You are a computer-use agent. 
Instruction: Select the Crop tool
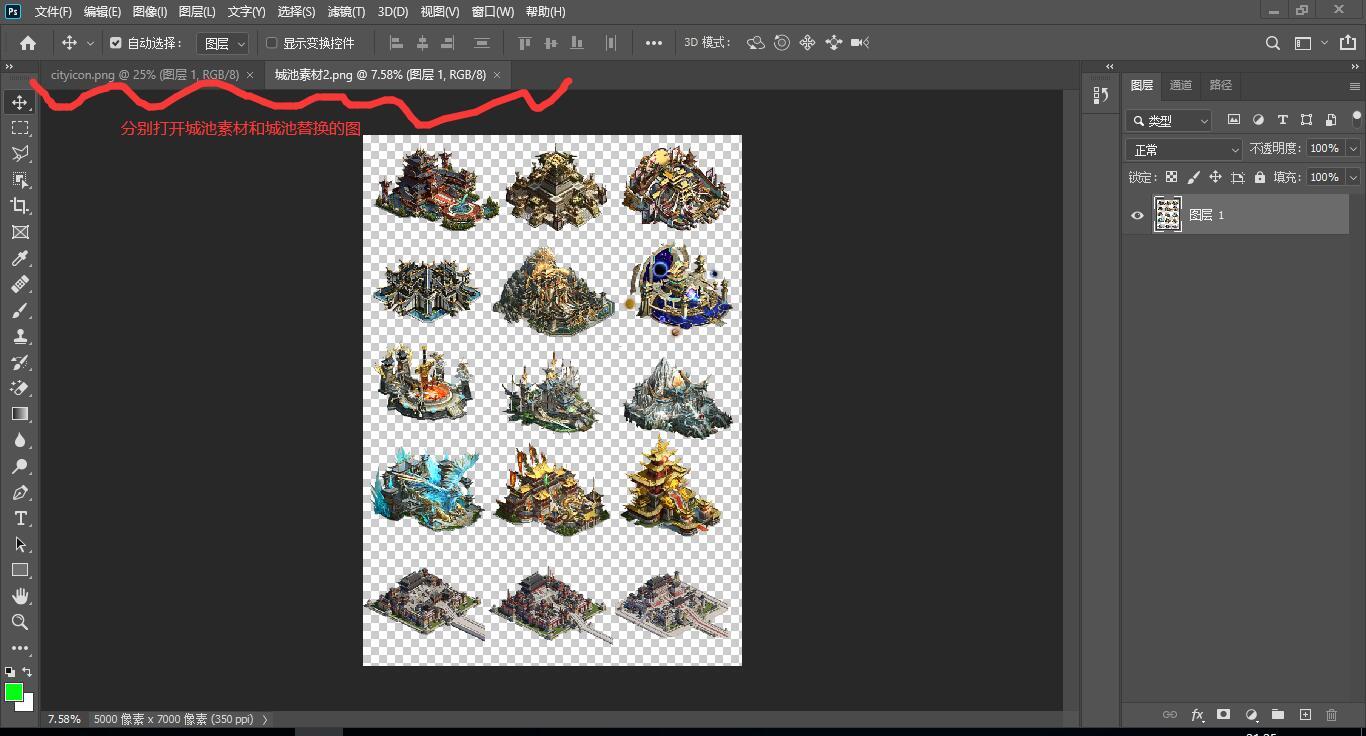[20, 206]
